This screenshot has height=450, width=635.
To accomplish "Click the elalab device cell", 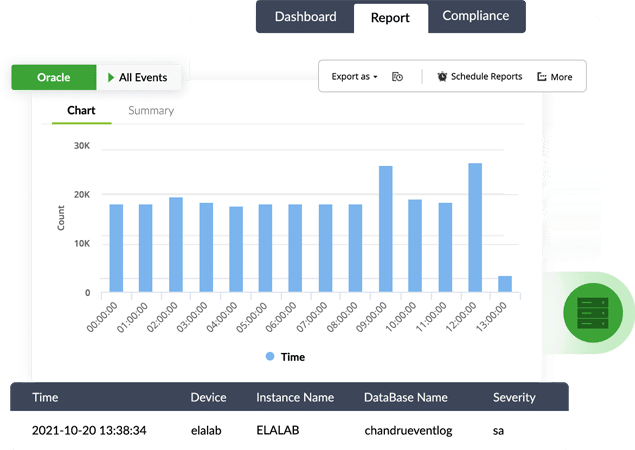I will 206,430.
